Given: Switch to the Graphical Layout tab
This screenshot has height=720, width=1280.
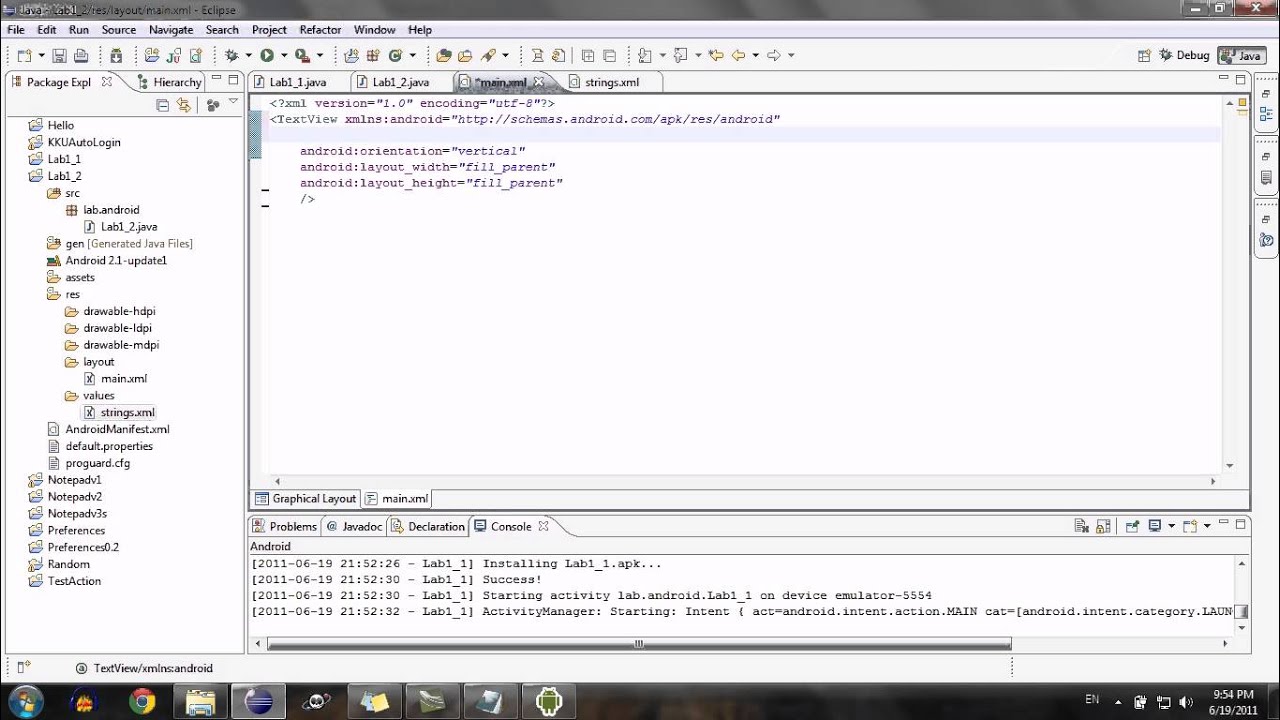Looking at the screenshot, I should (306, 498).
